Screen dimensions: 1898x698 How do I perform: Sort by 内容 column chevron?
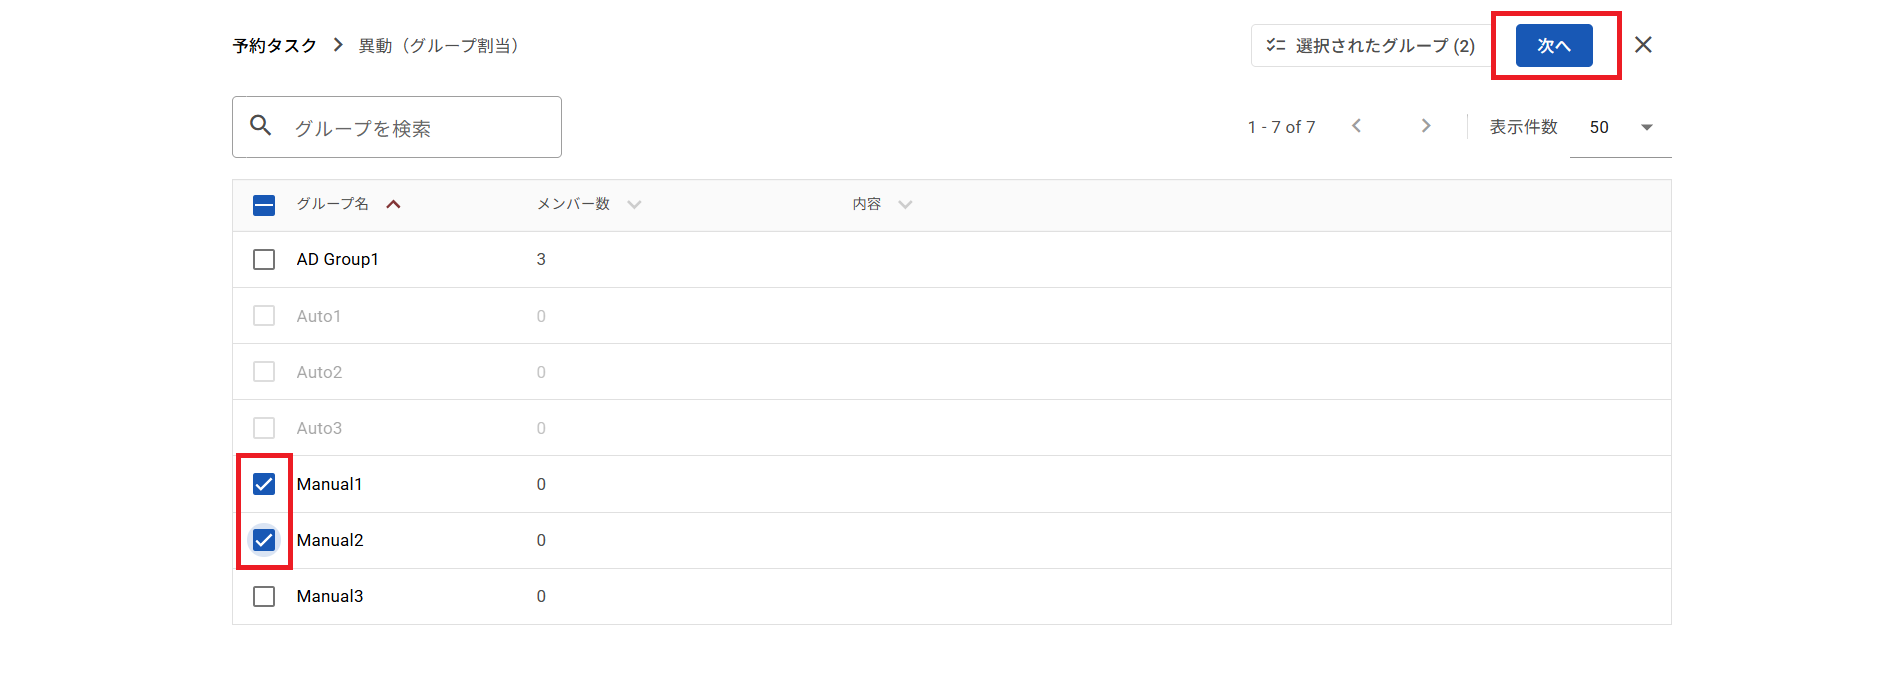pos(905,204)
